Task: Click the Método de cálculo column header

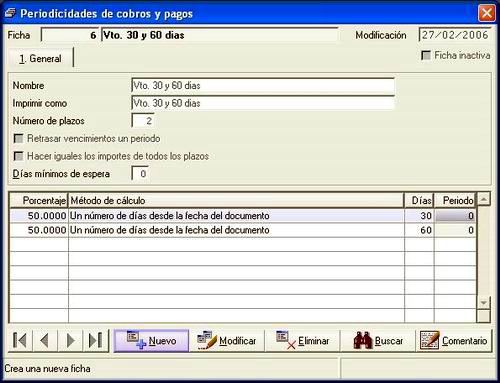Action: coord(236,200)
